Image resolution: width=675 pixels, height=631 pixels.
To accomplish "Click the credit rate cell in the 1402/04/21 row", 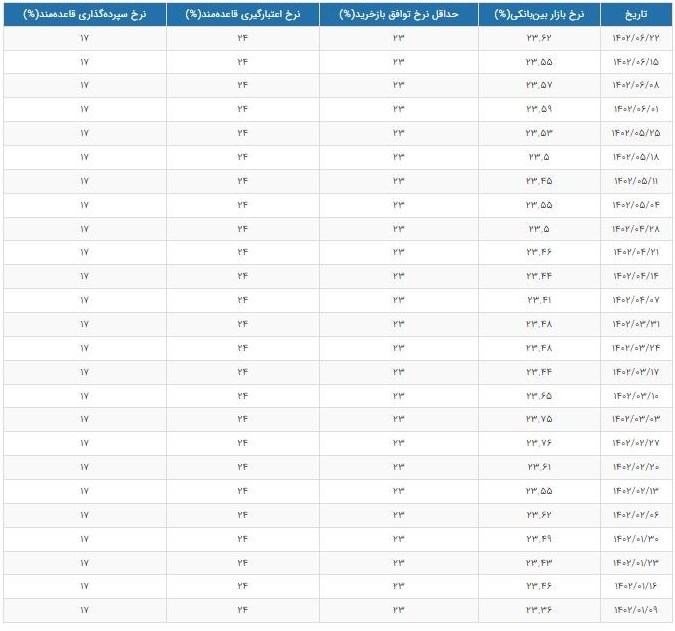I will point(242,252).
